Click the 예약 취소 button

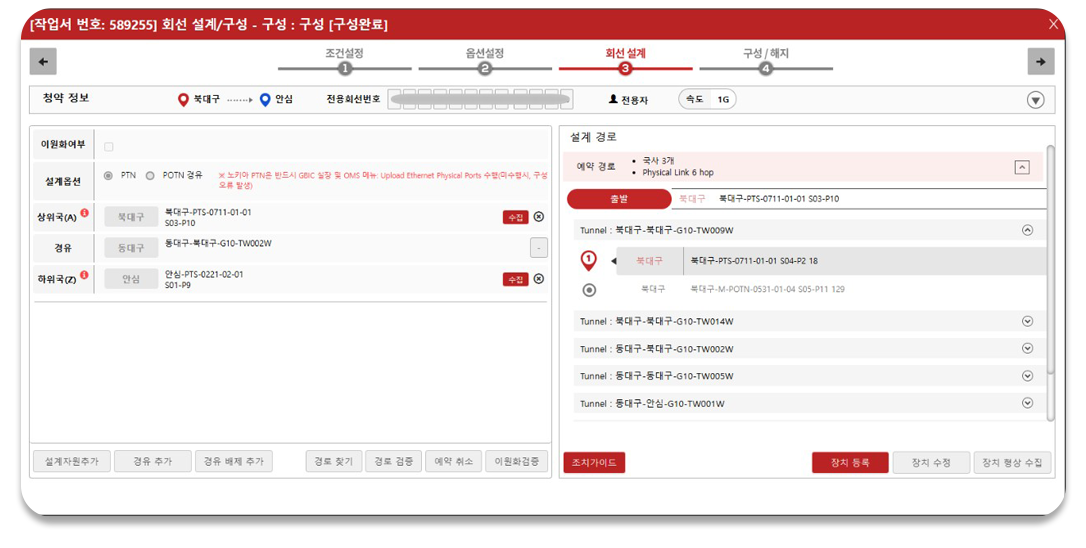[454, 461]
